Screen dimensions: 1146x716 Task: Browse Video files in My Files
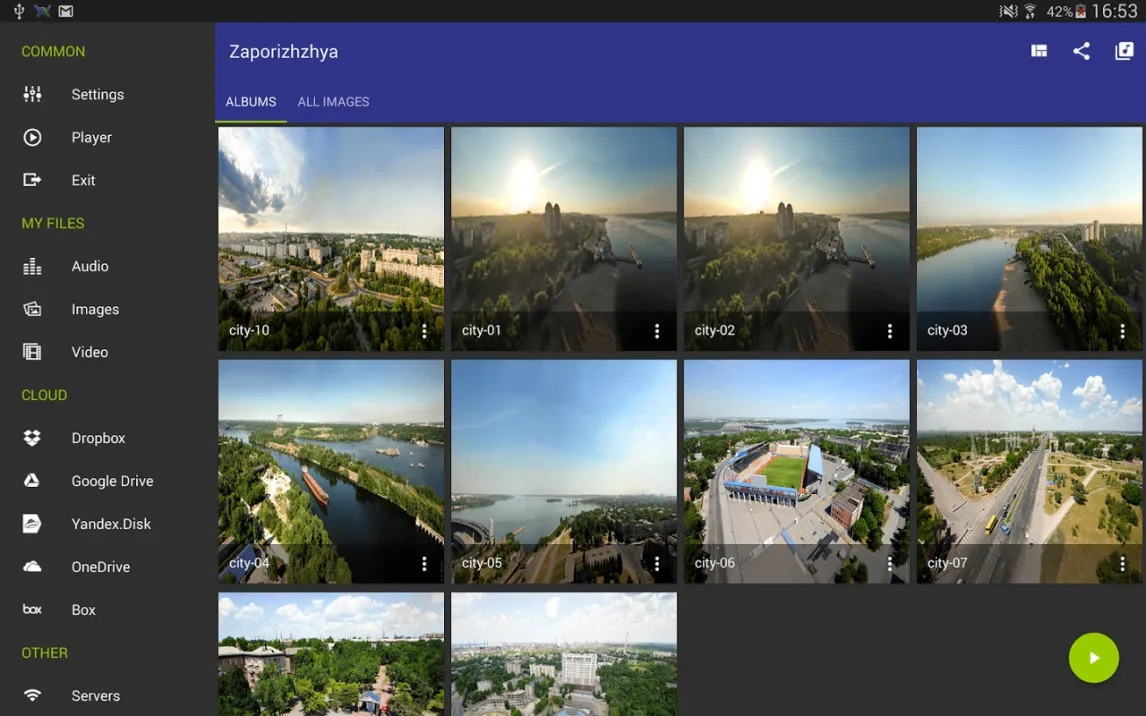pos(89,352)
